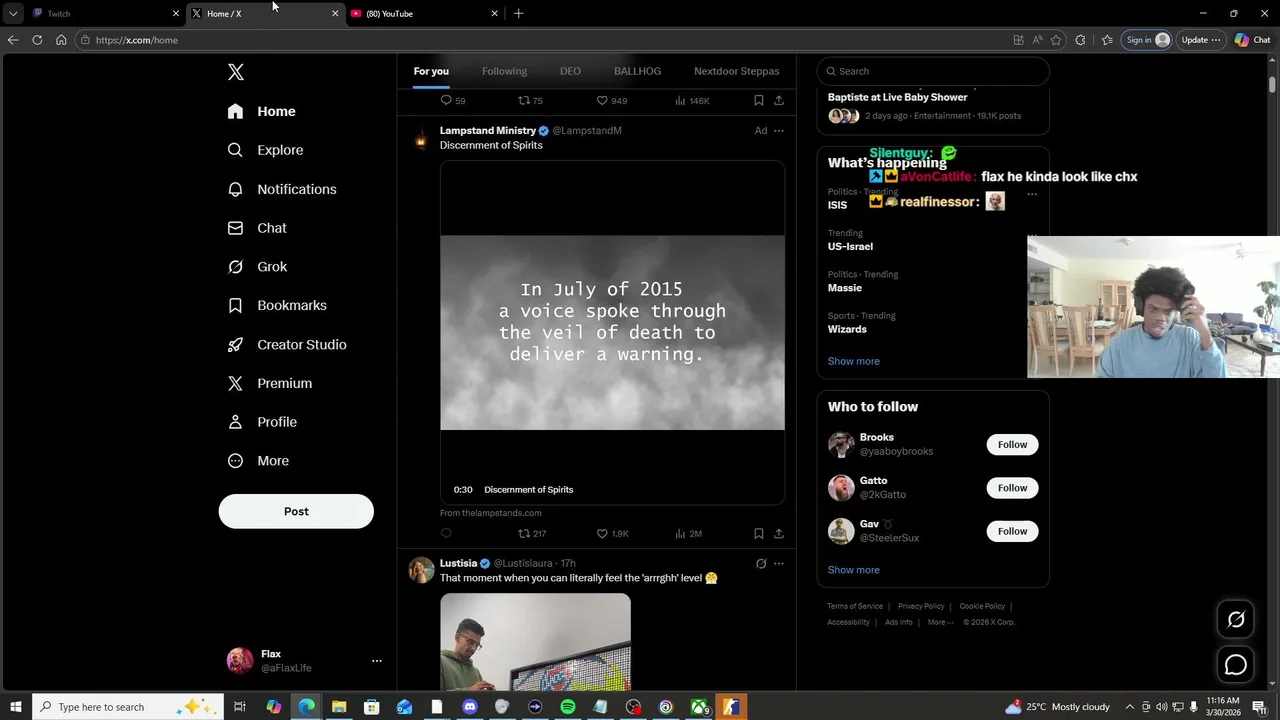Open thelampstands.com source link

pyautogui.click(x=490, y=513)
